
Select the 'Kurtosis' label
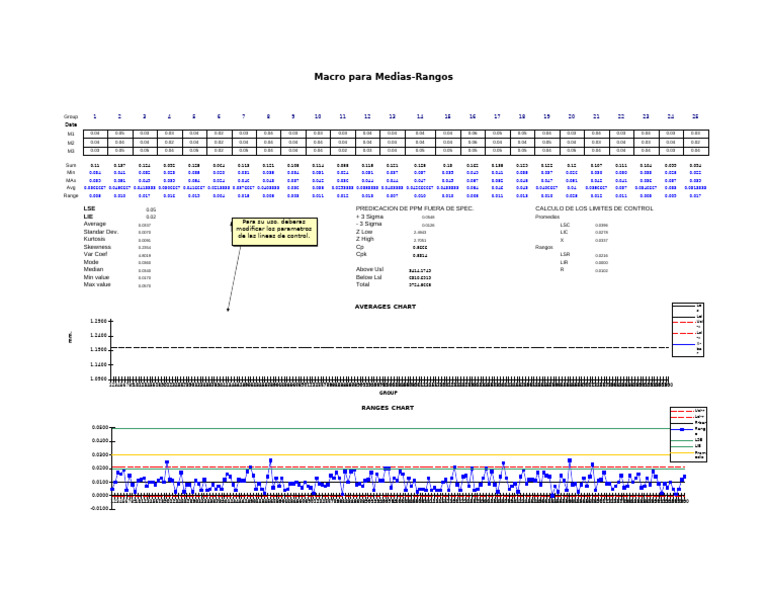tap(94, 239)
